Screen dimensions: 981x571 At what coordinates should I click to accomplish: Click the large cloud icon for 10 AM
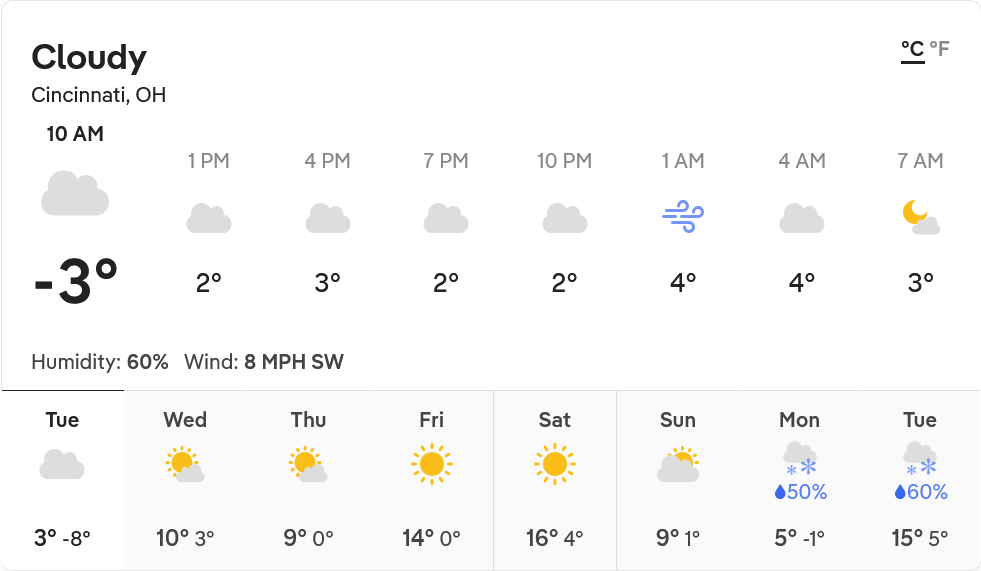(x=75, y=193)
